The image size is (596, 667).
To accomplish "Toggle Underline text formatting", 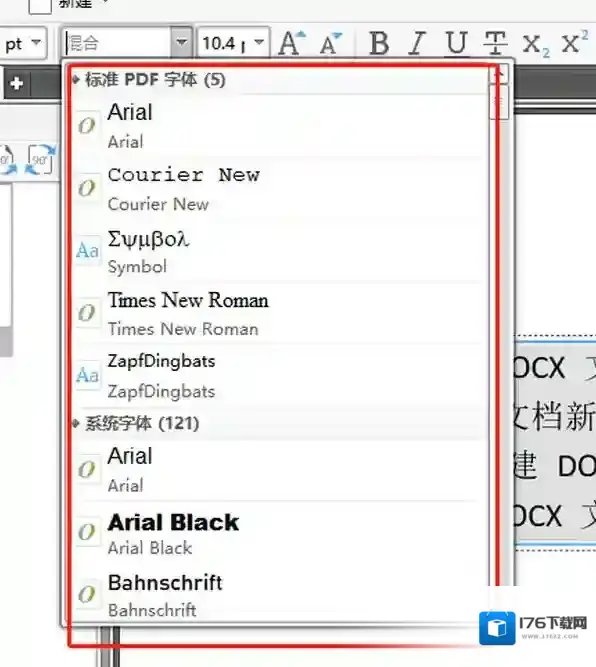I will 456,43.
